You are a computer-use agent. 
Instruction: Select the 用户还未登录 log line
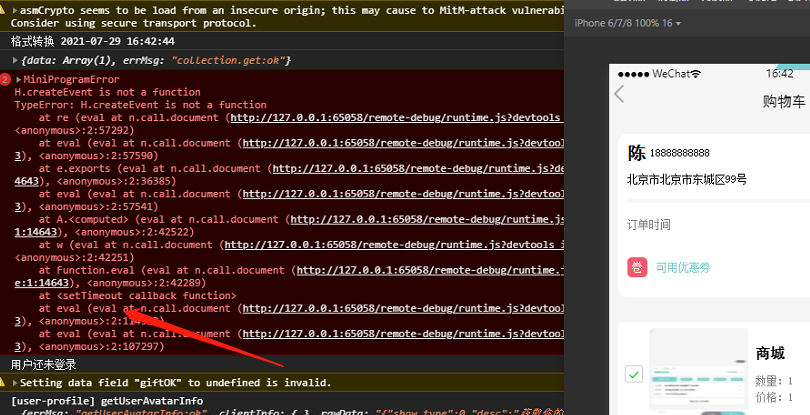point(43,365)
